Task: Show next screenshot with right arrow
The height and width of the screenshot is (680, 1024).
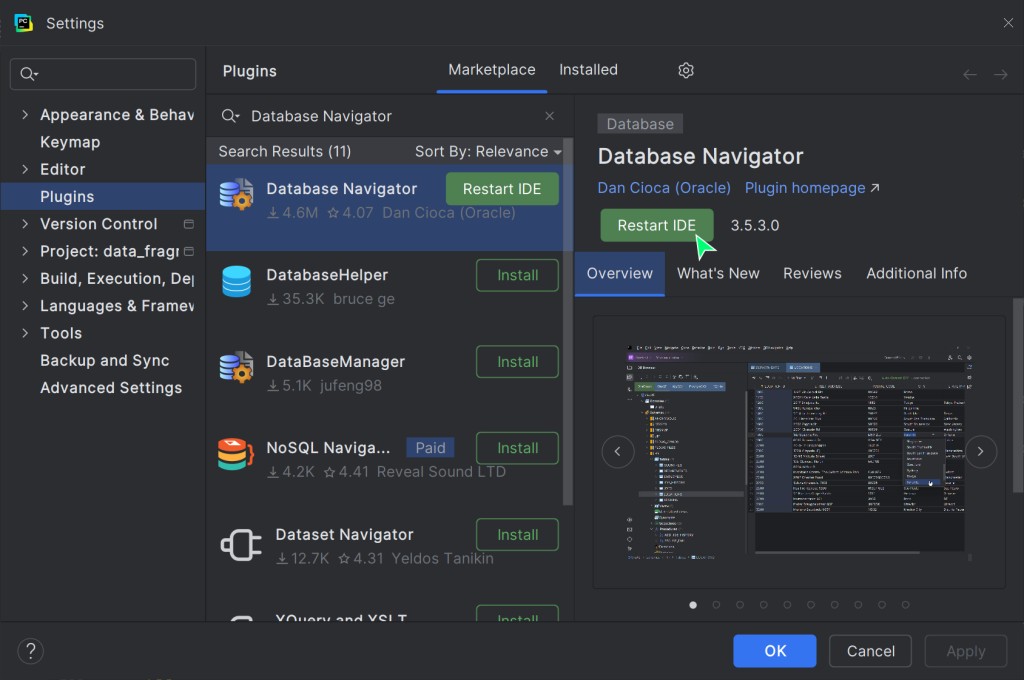Action: click(980, 451)
